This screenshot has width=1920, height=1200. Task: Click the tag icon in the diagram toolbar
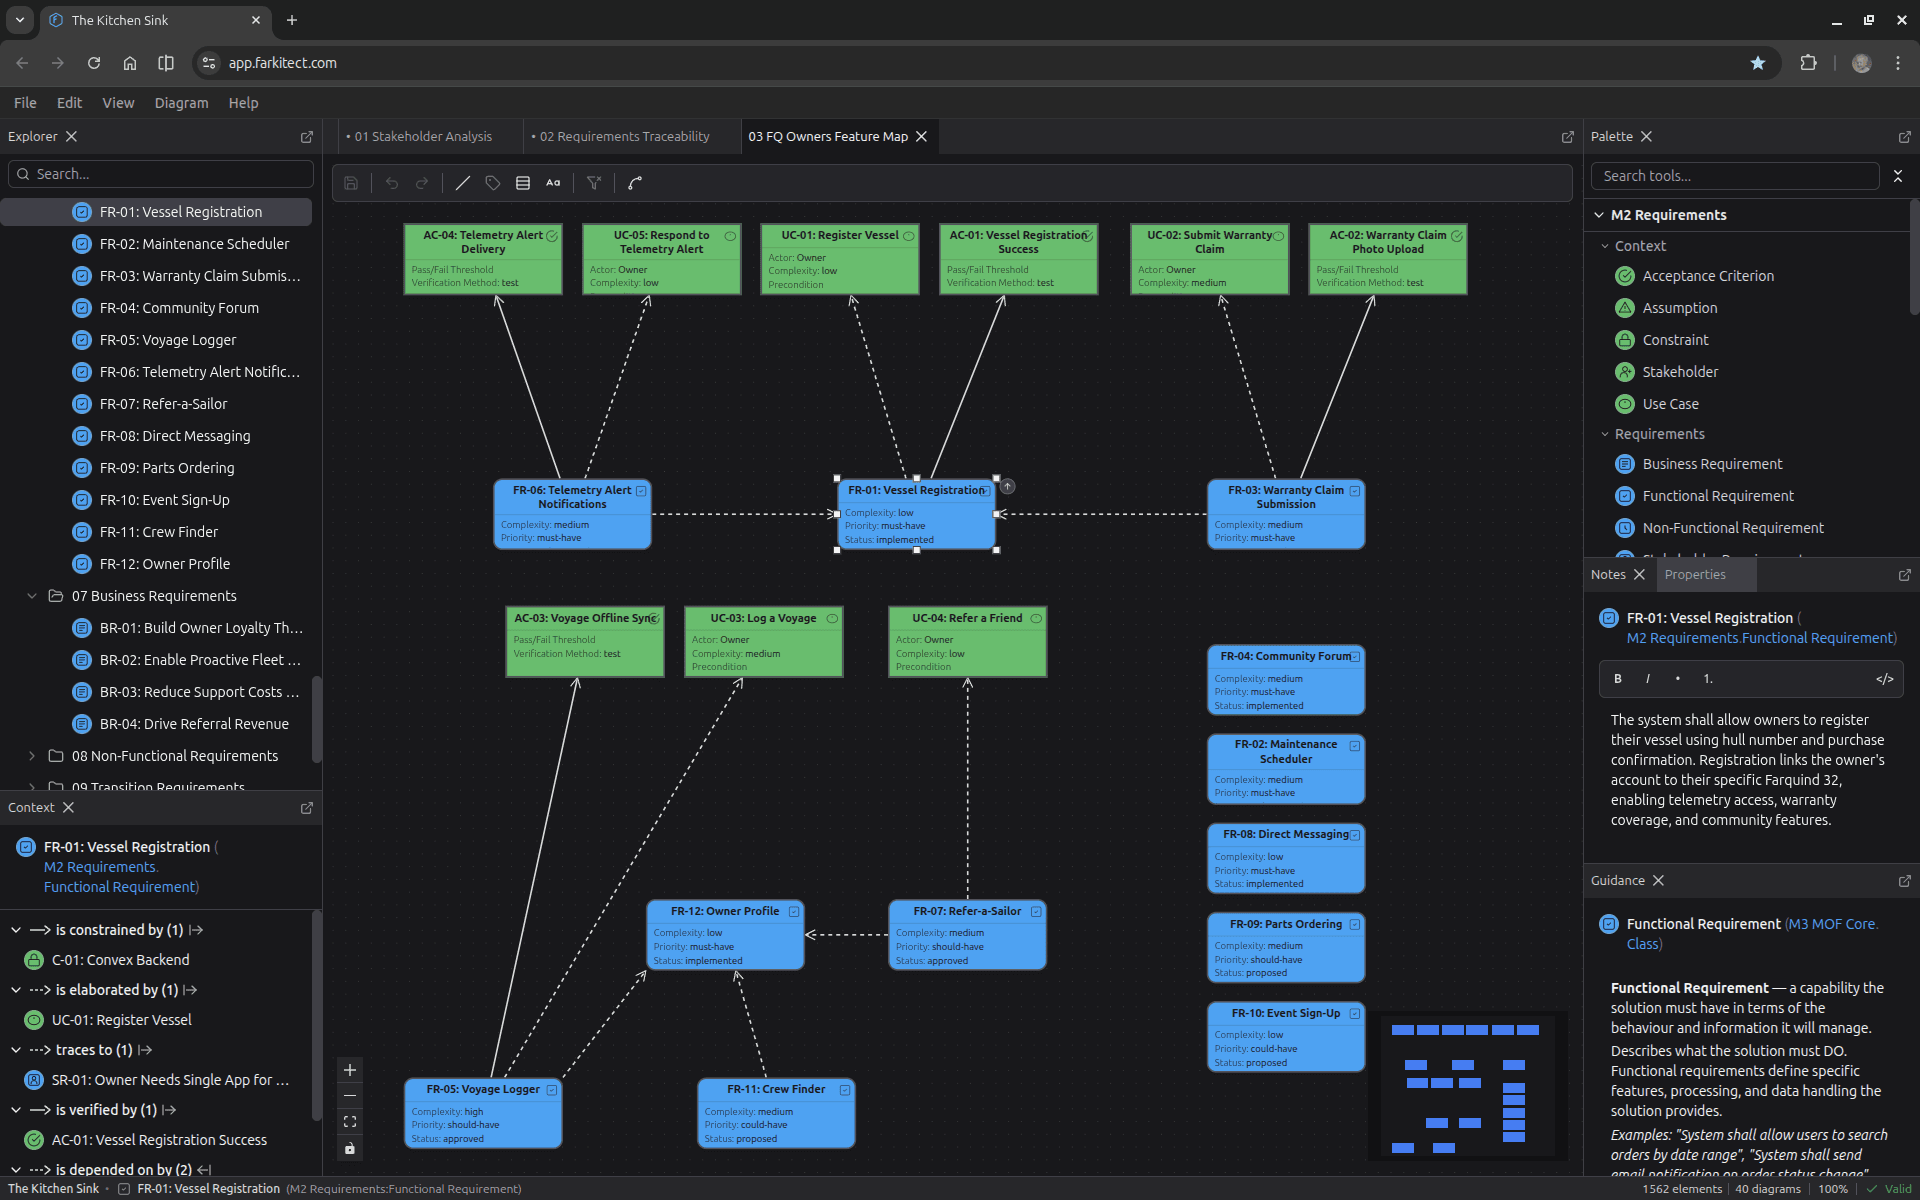click(492, 183)
